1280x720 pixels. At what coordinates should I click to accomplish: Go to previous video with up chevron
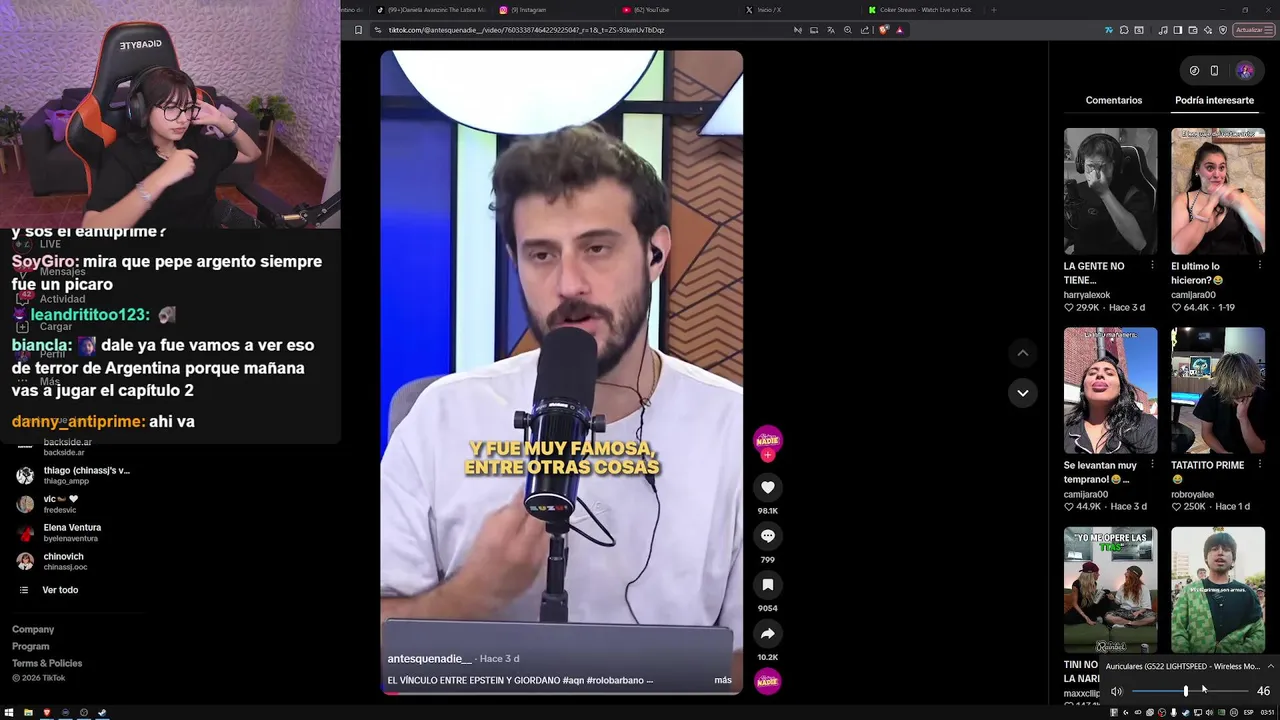click(1022, 352)
